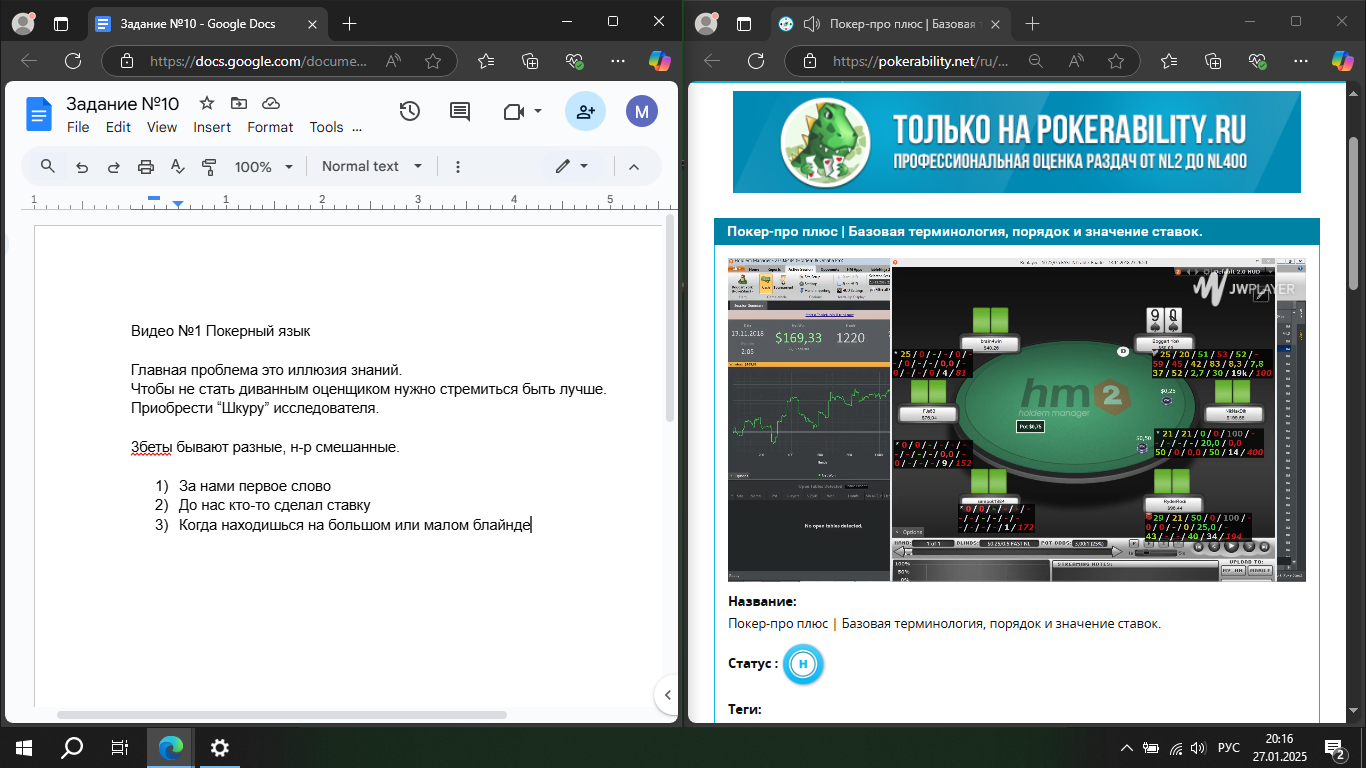Open the Search the menus magnifier

point(47,166)
